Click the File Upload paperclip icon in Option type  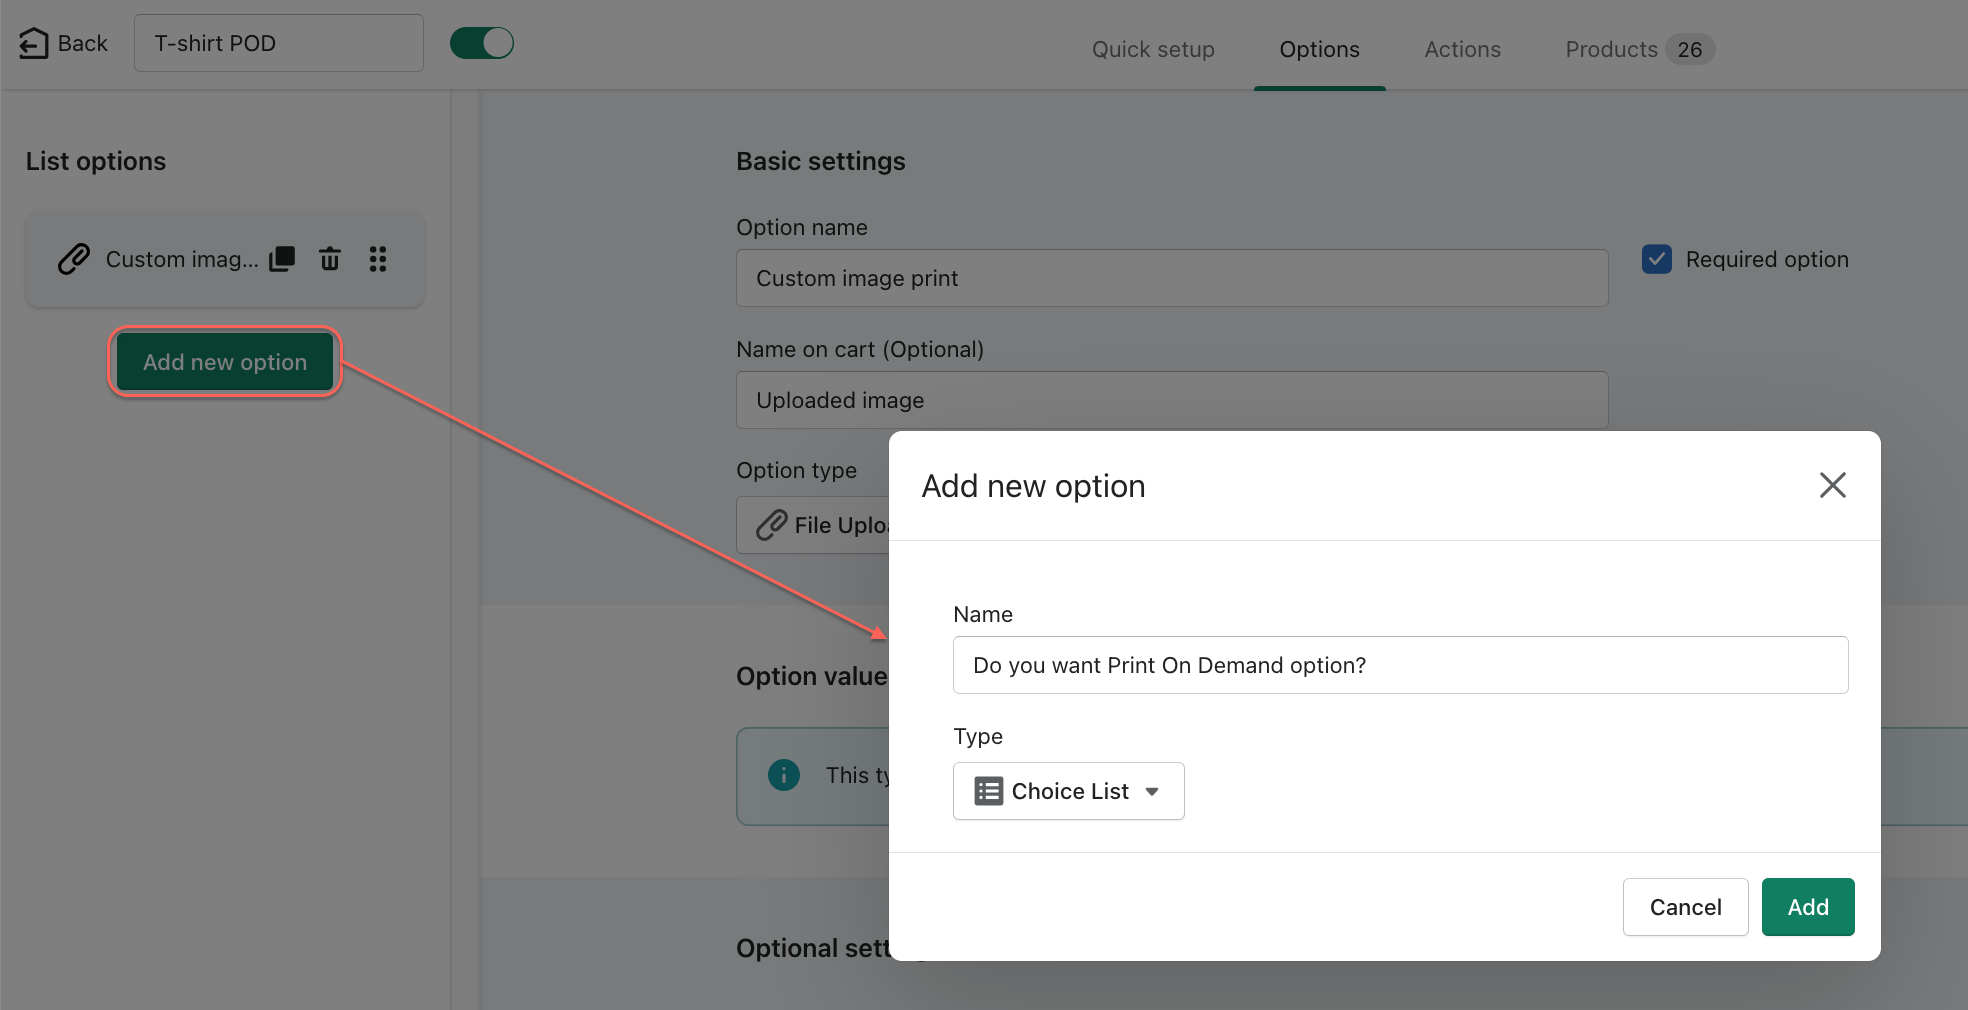click(x=772, y=525)
